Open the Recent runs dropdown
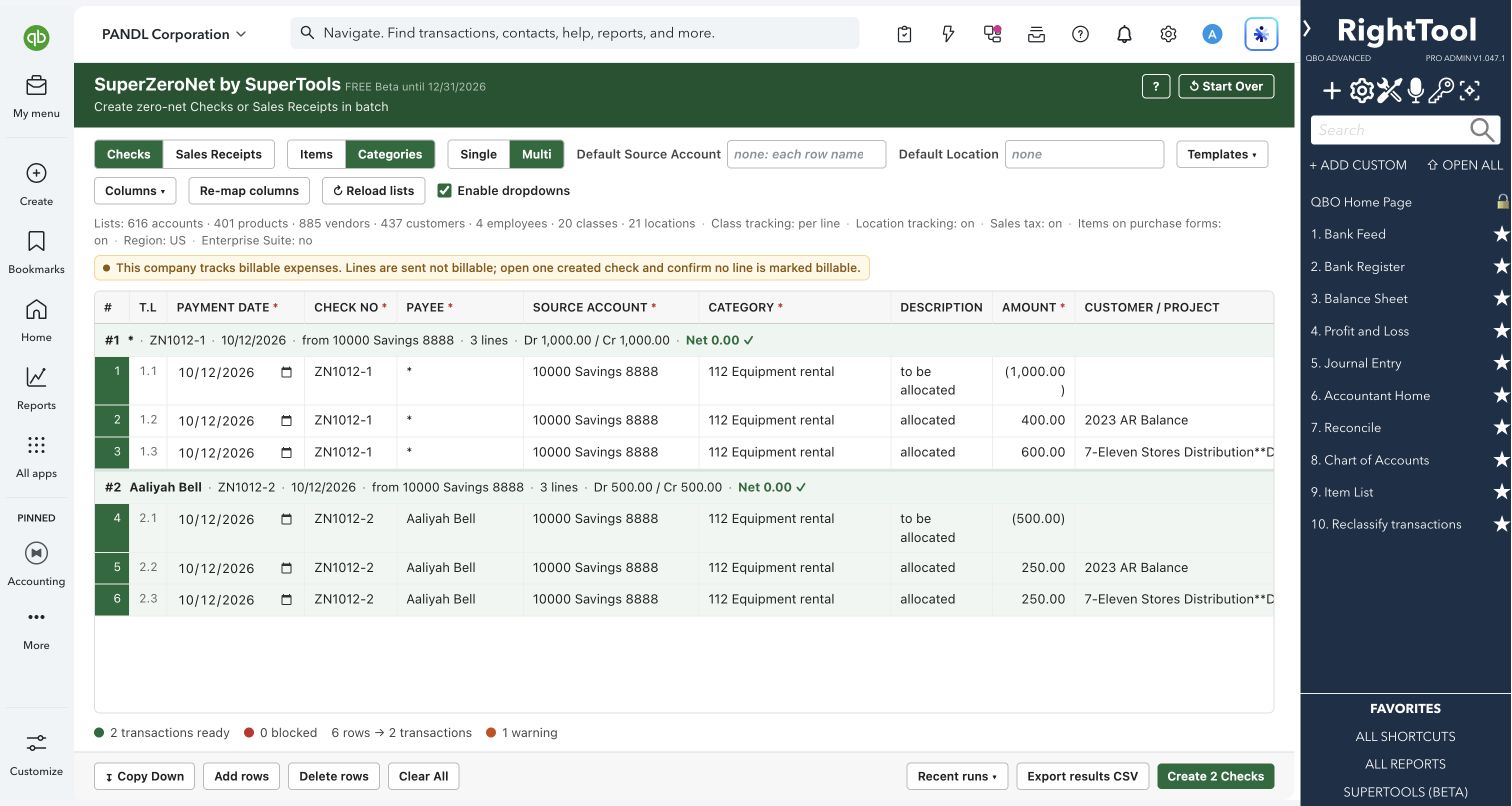Viewport: 1512px width, 806px height. click(957, 776)
